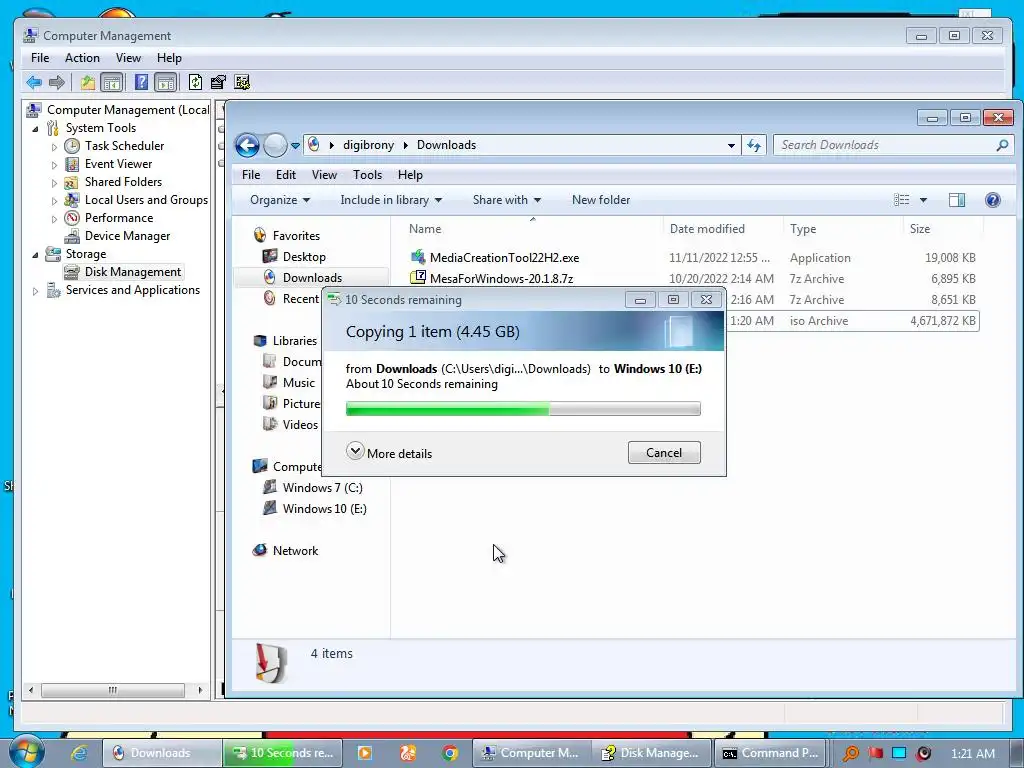Click the Back arrow in Computer Management toolbar
Screen dimensions: 1024x768
pos(34,82)
